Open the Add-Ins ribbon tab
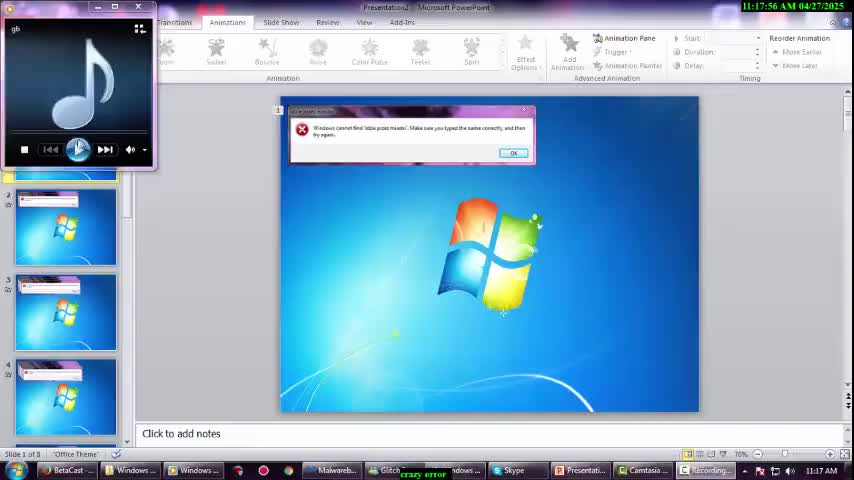854x480 pixels. tap(402, 22)
